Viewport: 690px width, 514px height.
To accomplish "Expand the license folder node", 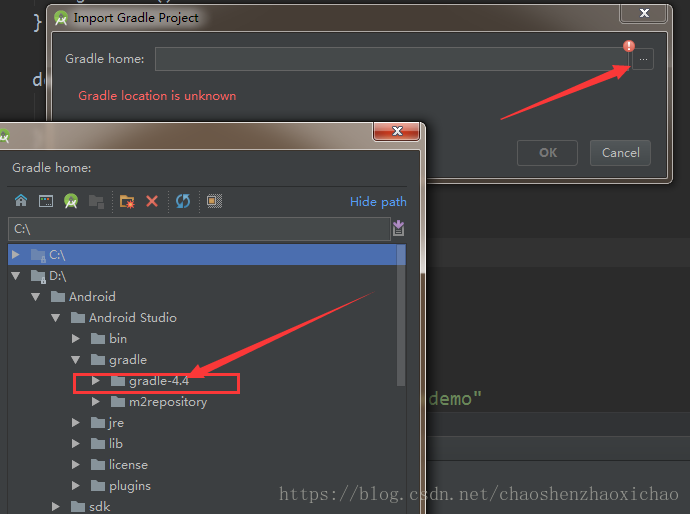I will pos(76,464).
